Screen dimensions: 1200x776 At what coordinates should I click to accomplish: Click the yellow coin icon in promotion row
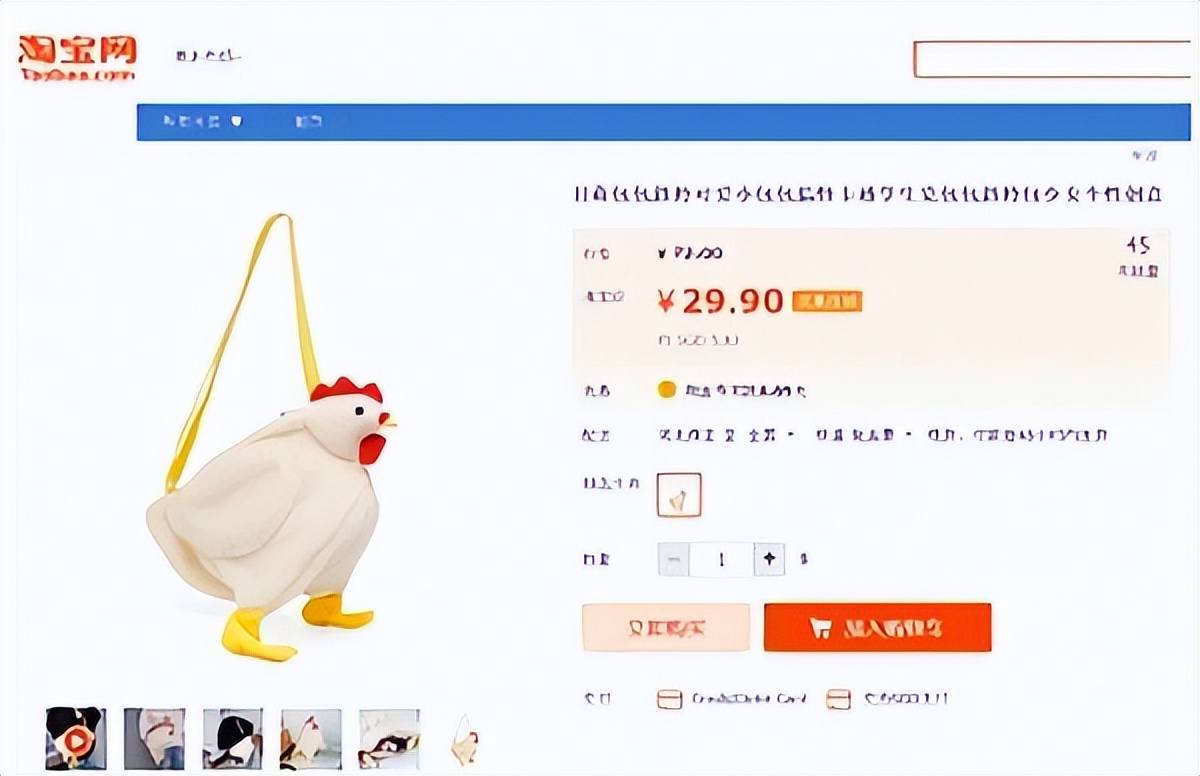[667, 390]
